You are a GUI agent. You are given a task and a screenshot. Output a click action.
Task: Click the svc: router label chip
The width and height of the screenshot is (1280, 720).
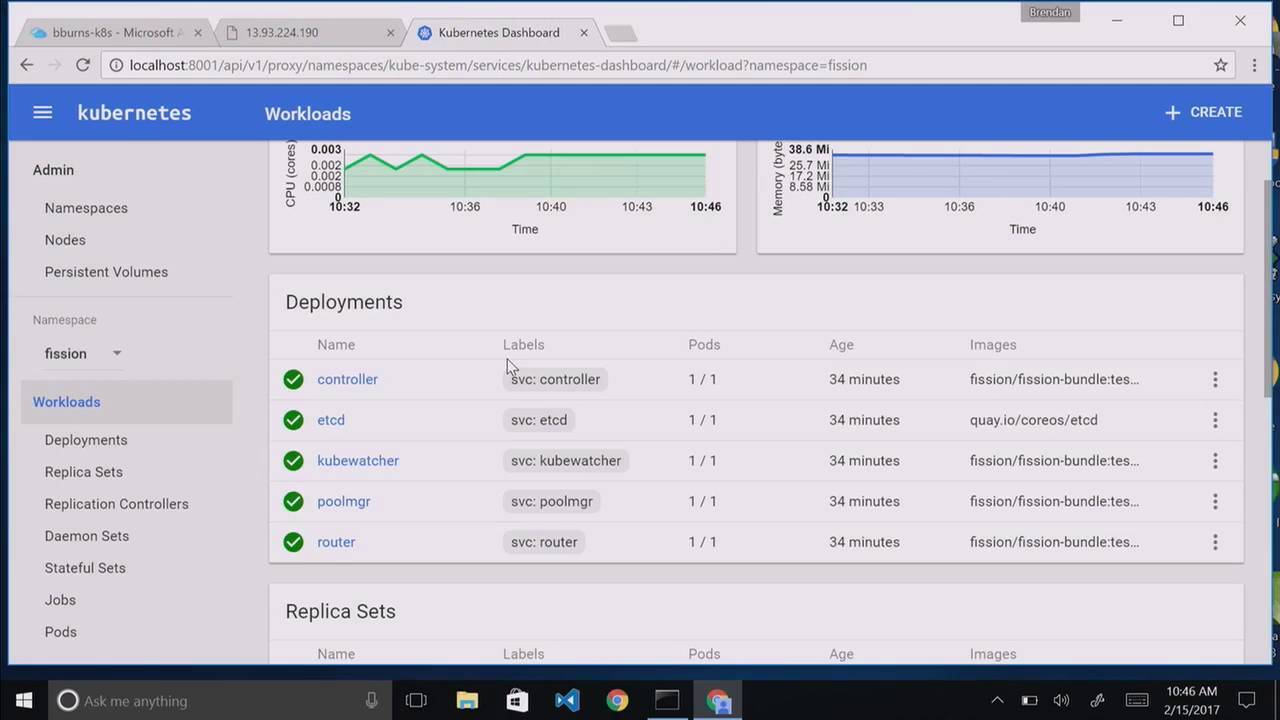click(x=544, y=542)
